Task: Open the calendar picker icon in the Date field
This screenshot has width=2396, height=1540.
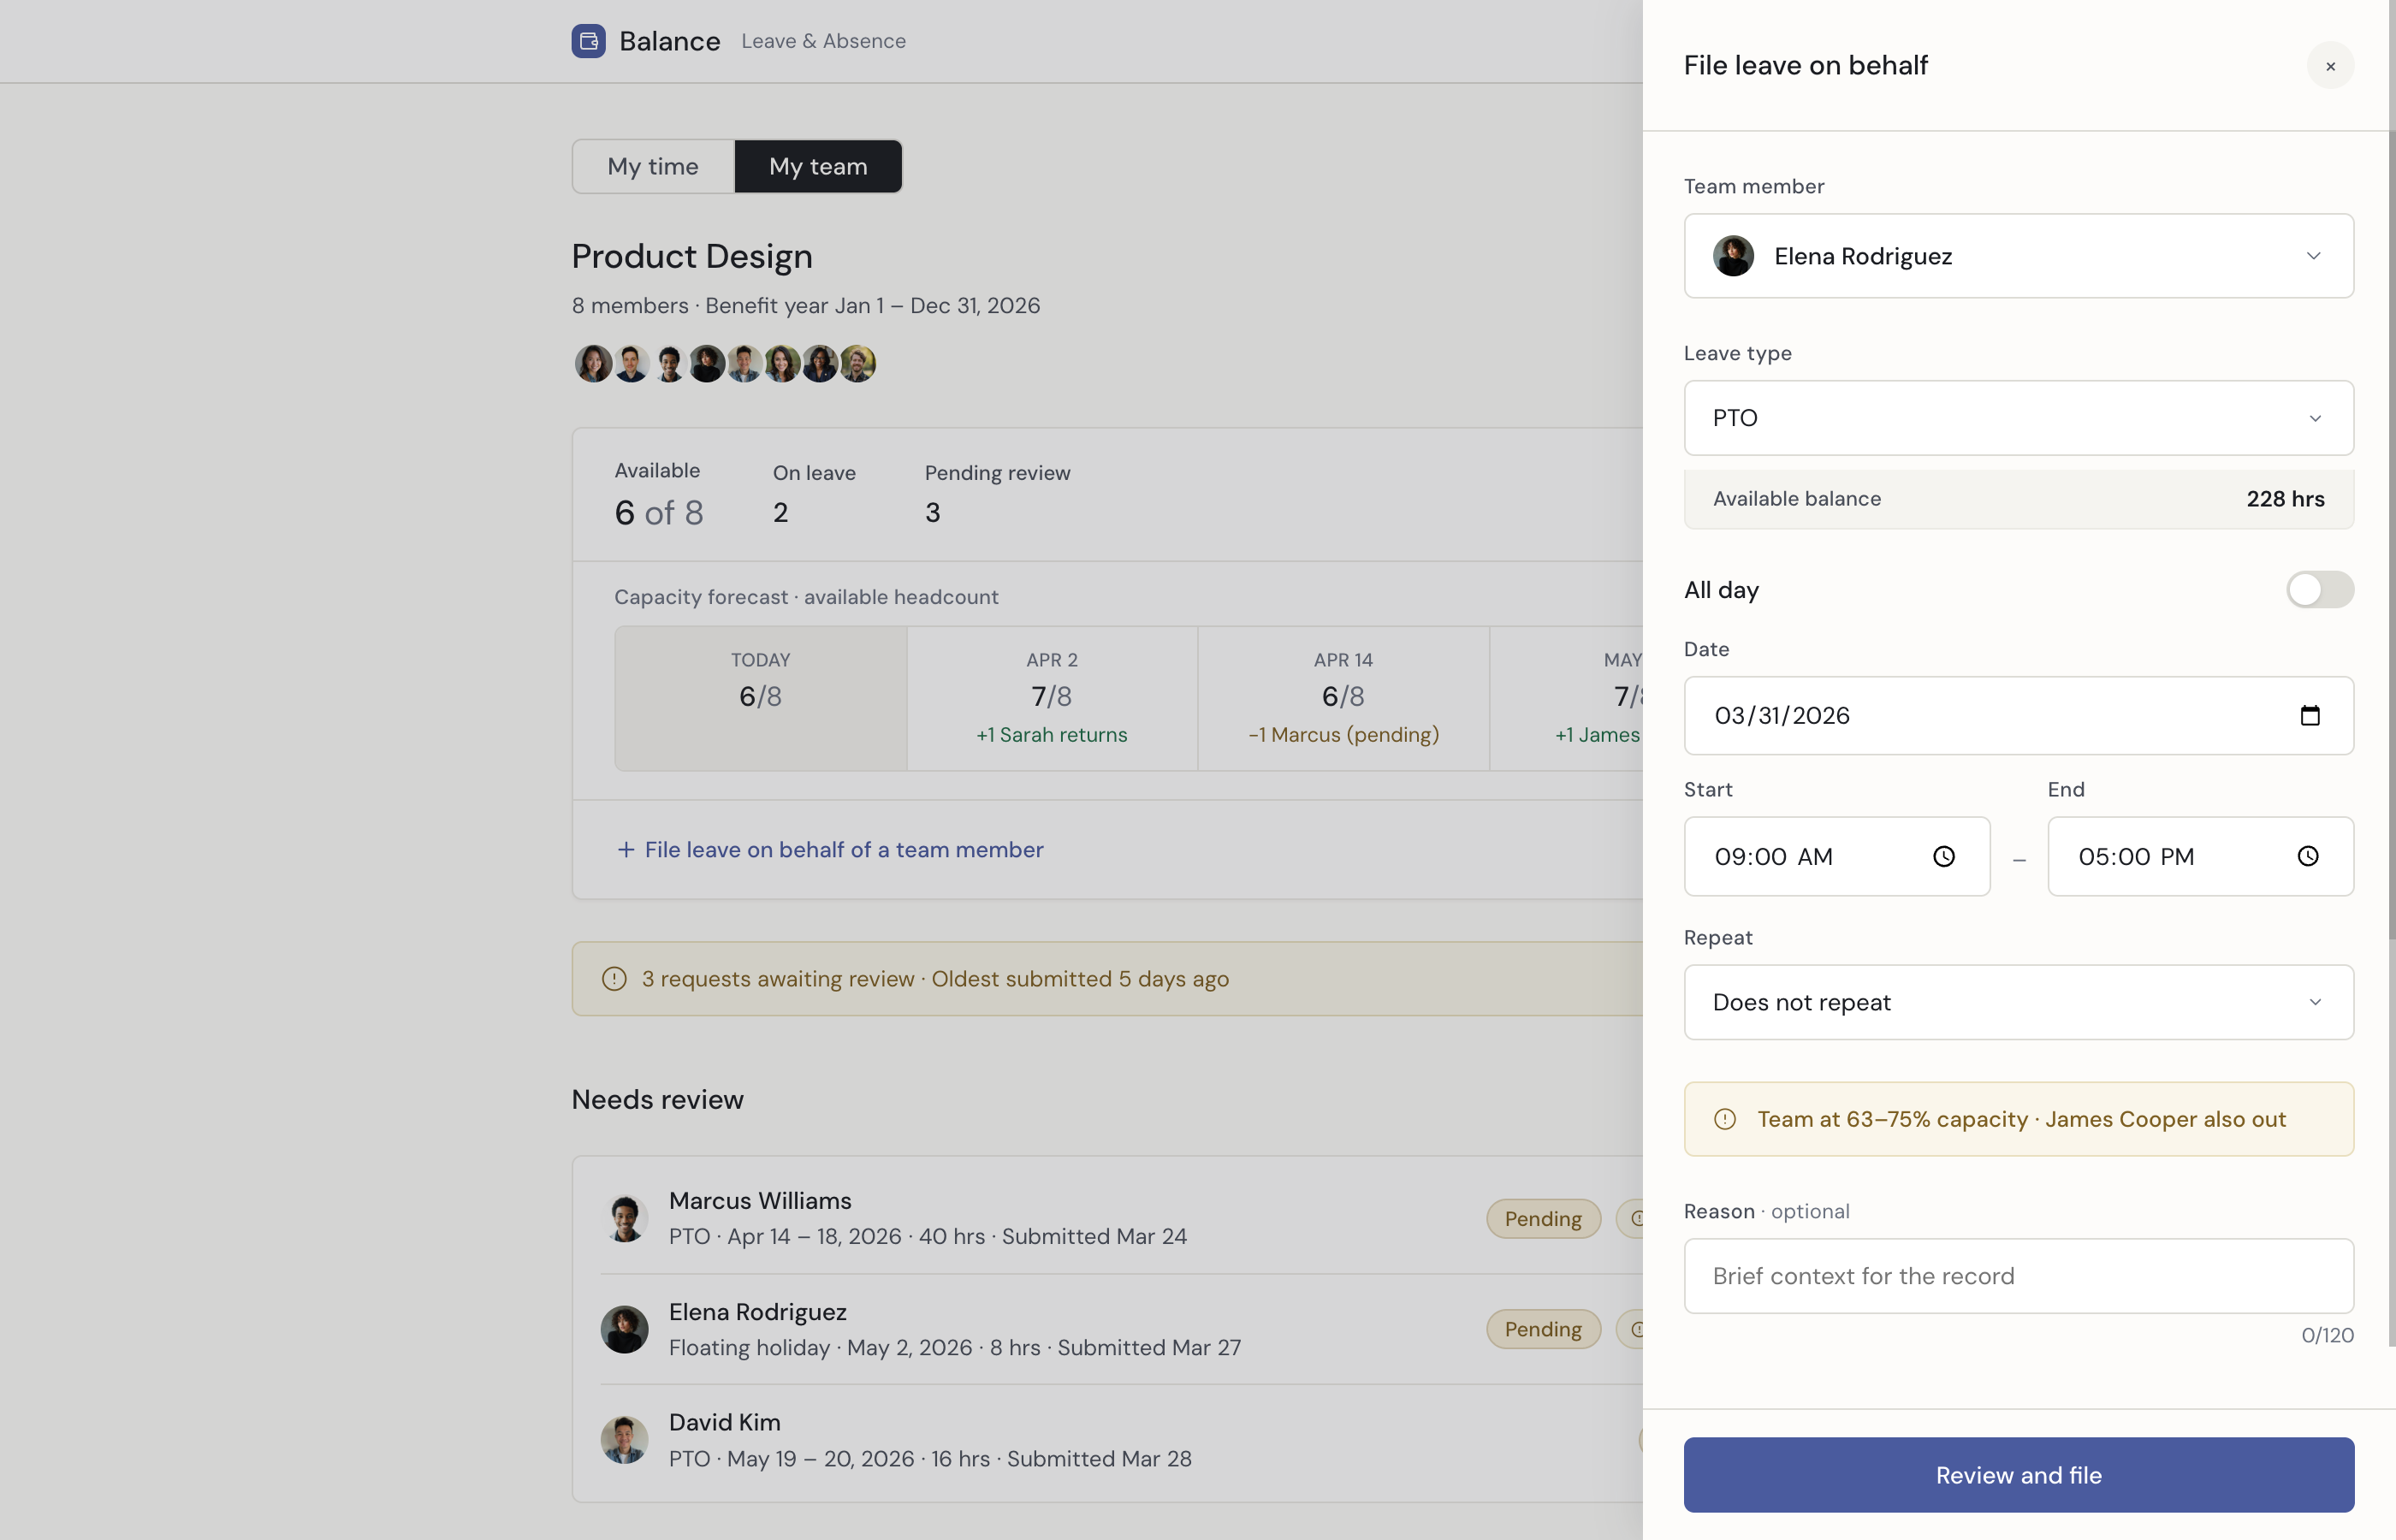Action: (x=2310, y=715)
